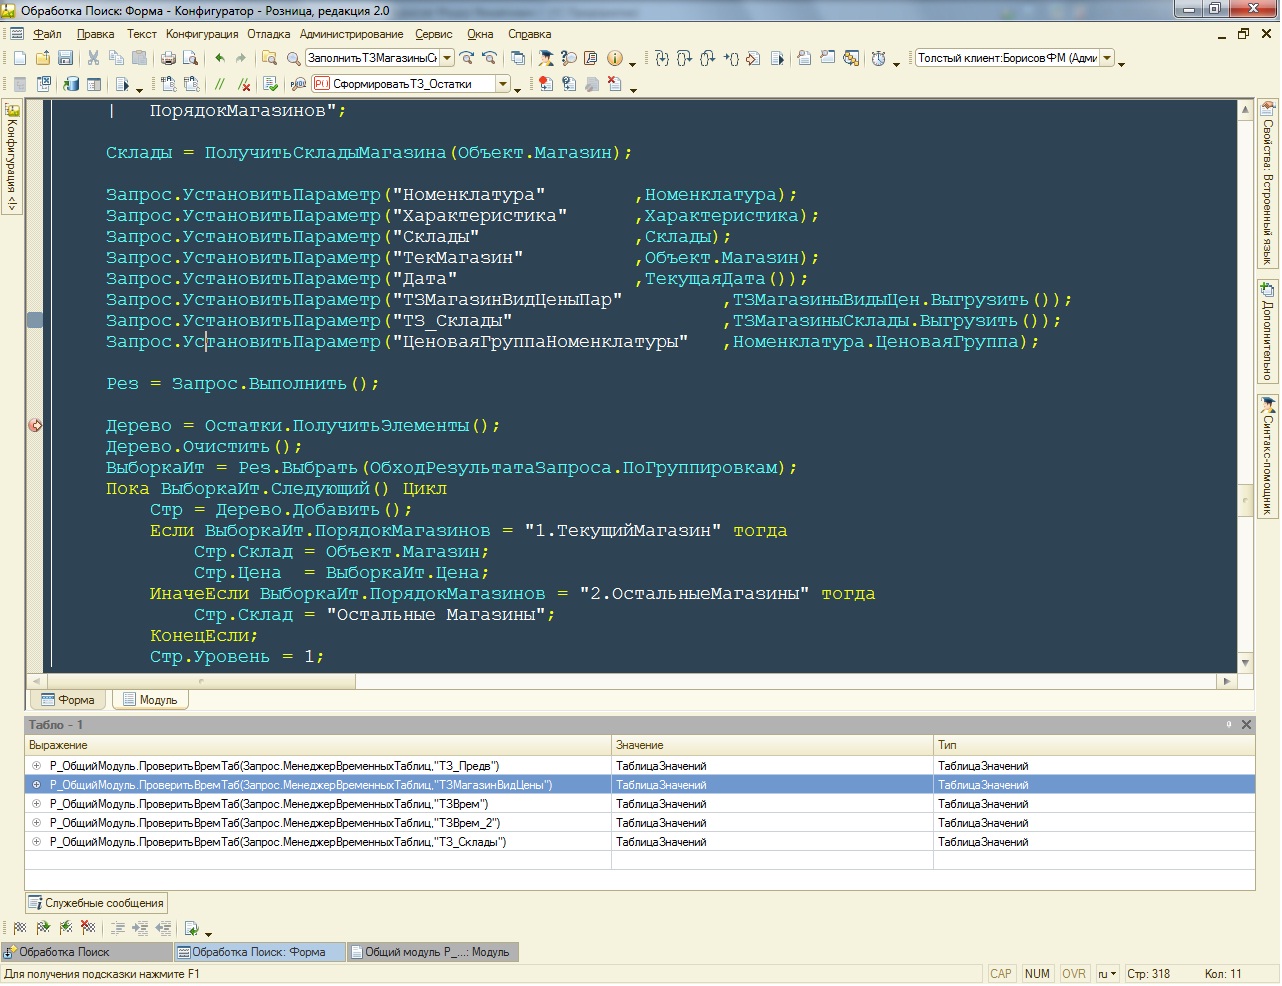Open the Синтакс-помощник side panel
Screen dimensions: 1282x986
[1267, 456]
